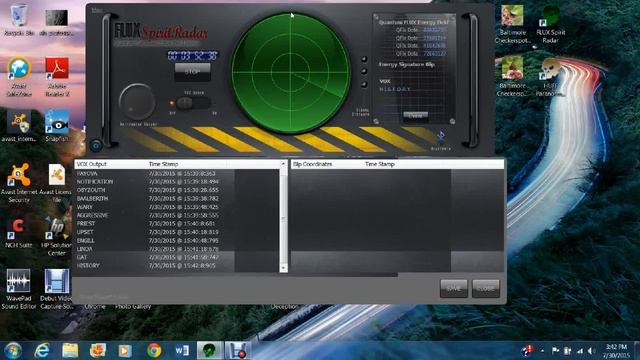Open FLUX Spirit Radar desktop shortcut
Viewport: 640px width, 360px height.
[550, 24]
